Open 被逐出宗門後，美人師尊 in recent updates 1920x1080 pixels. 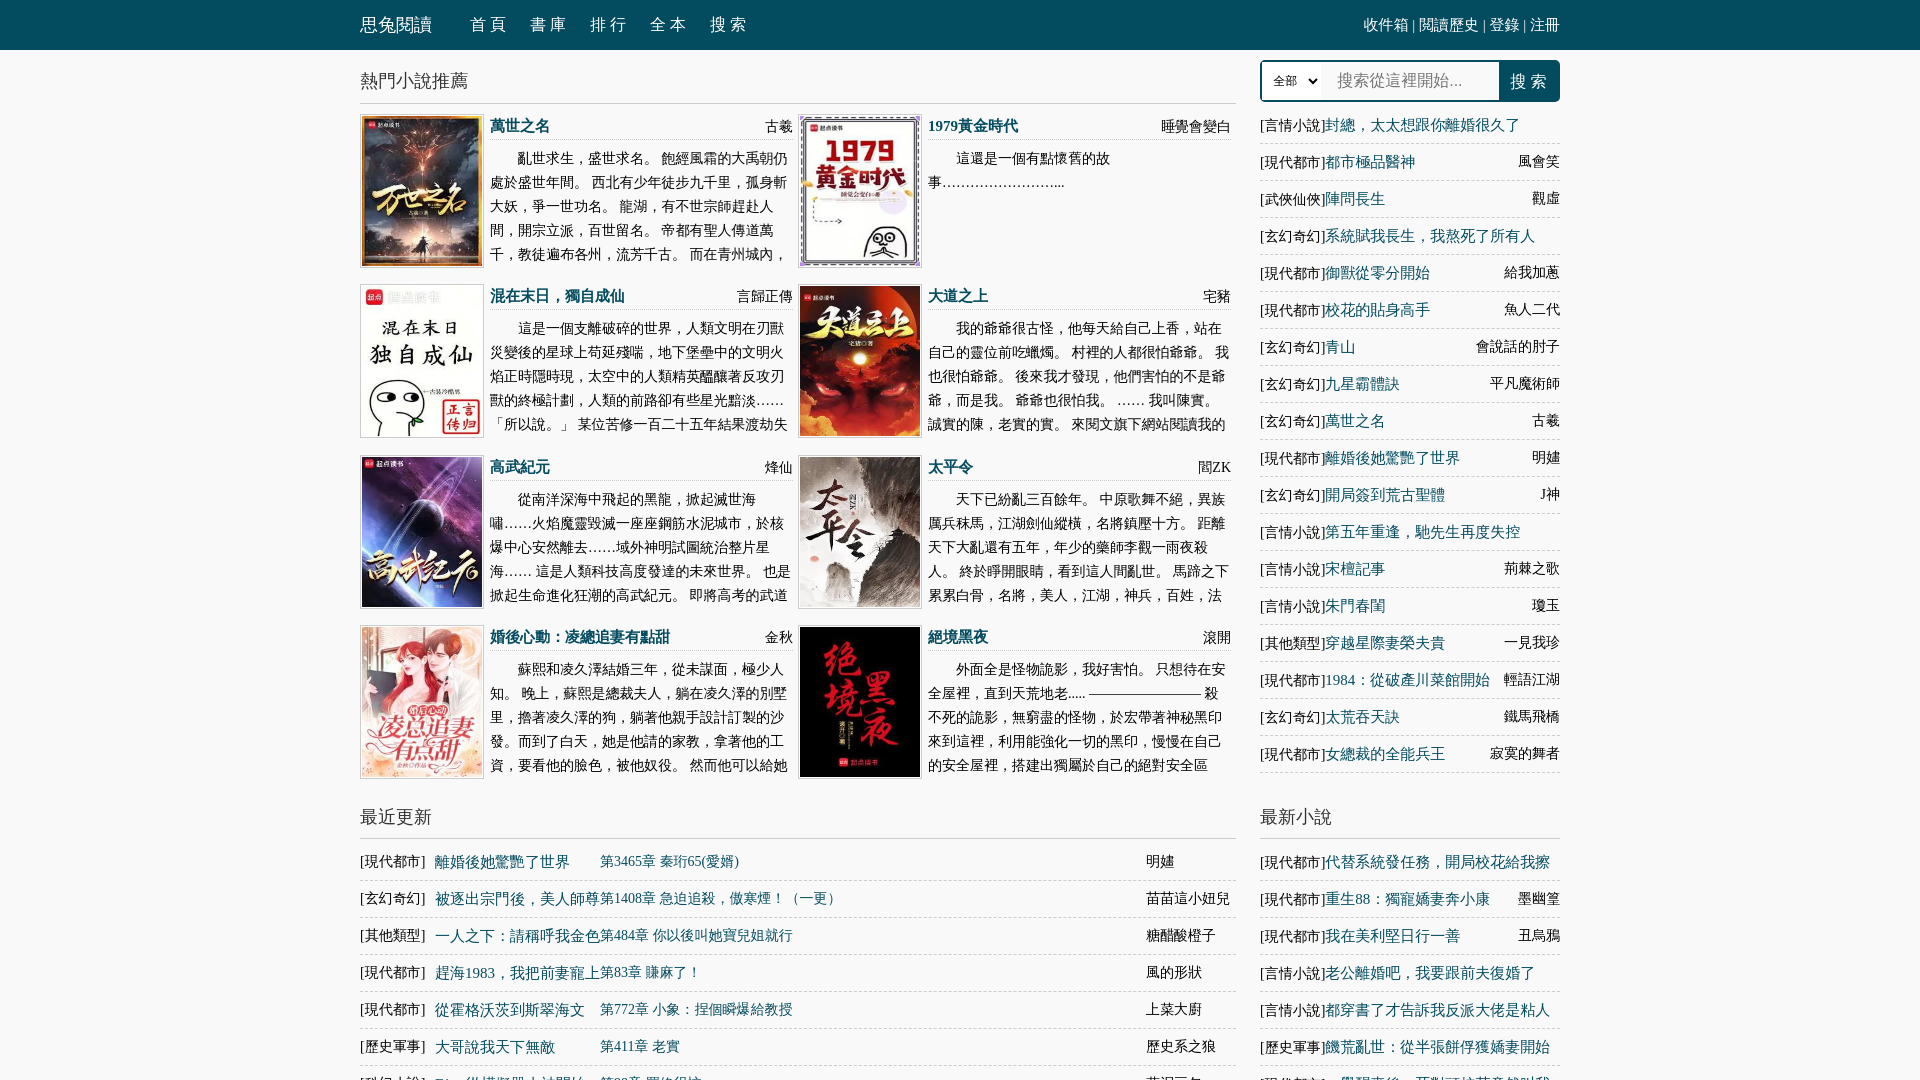tap(517, 899)
